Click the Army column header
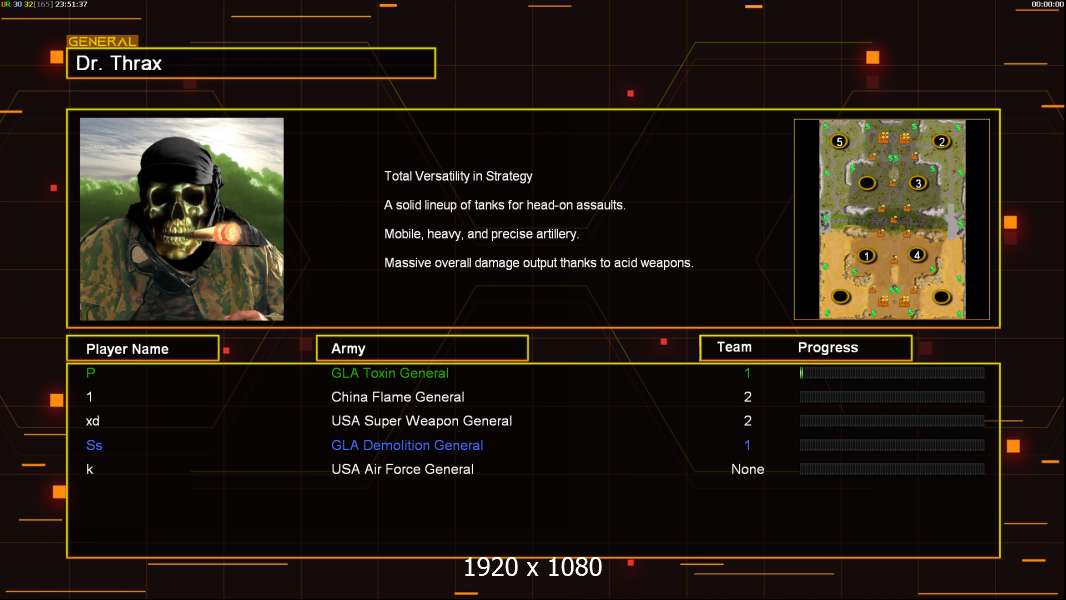This screenshot has height=600, width=1066. click(422, 349)
